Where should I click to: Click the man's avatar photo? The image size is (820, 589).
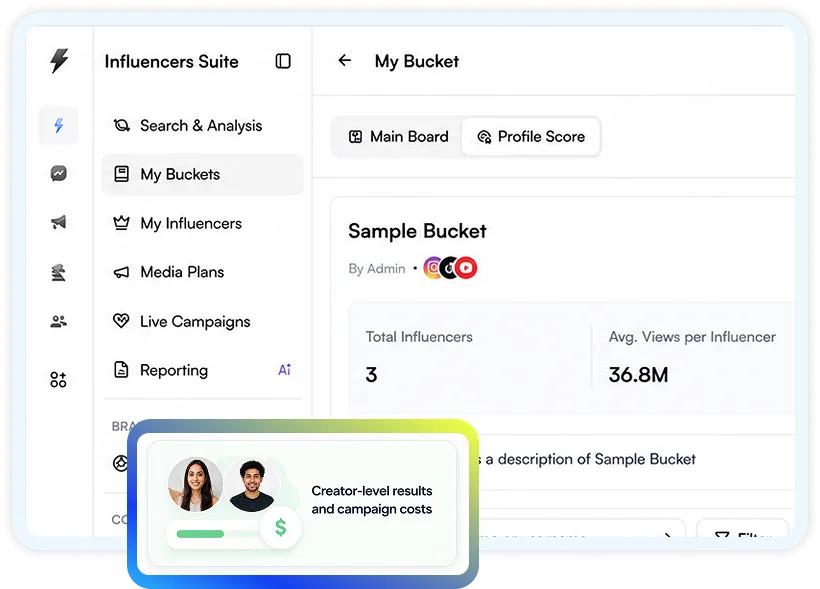(252, 484)
